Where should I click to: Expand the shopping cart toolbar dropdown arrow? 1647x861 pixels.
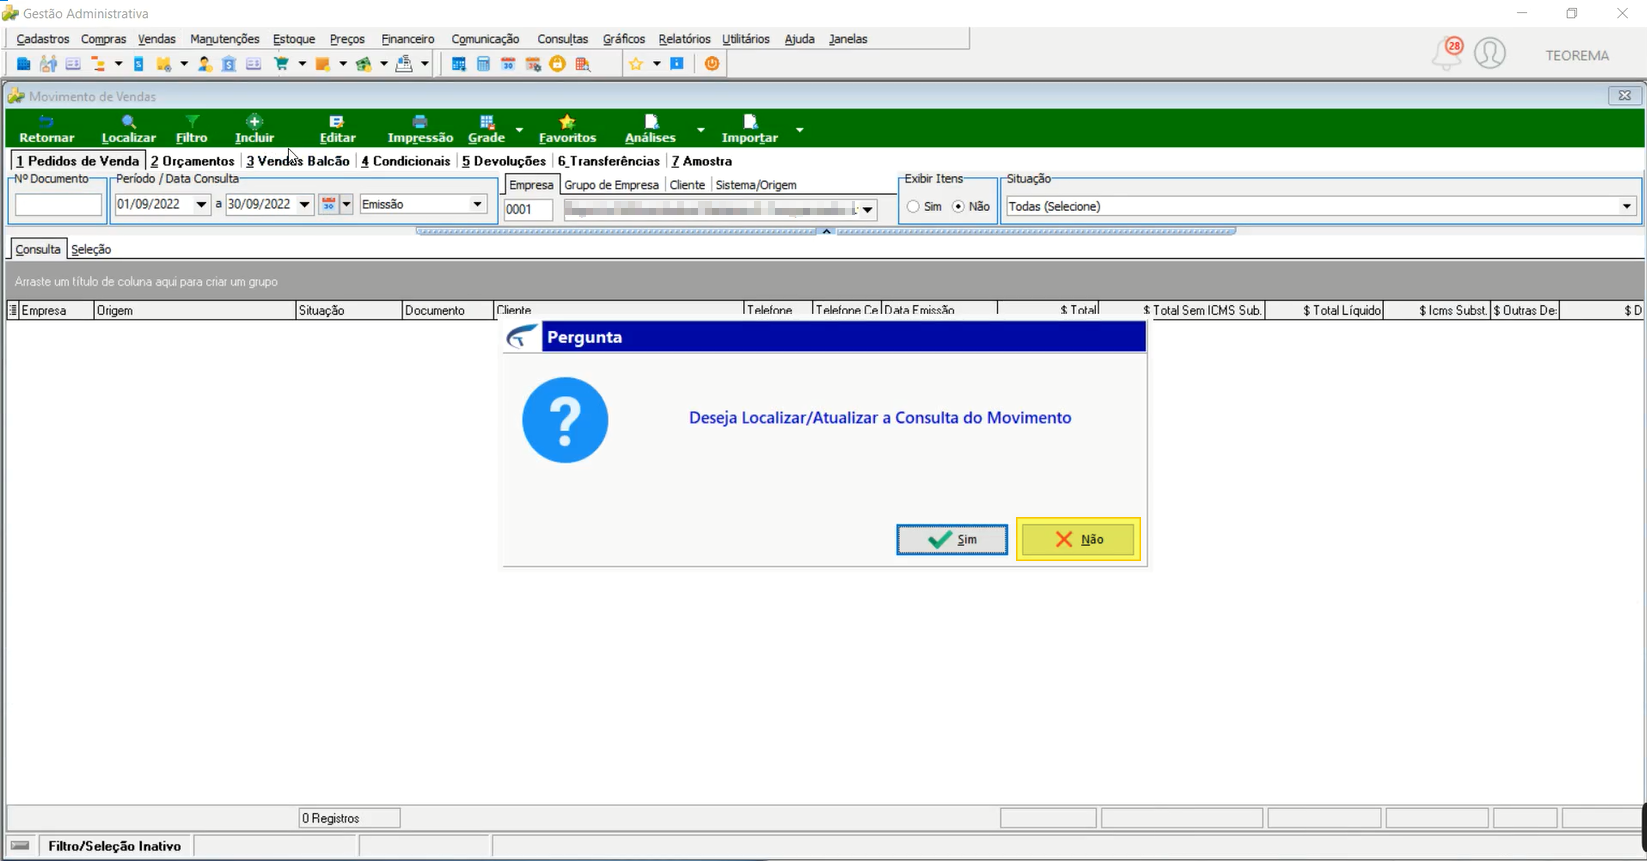pyautogui.click(x=302, y=64)
